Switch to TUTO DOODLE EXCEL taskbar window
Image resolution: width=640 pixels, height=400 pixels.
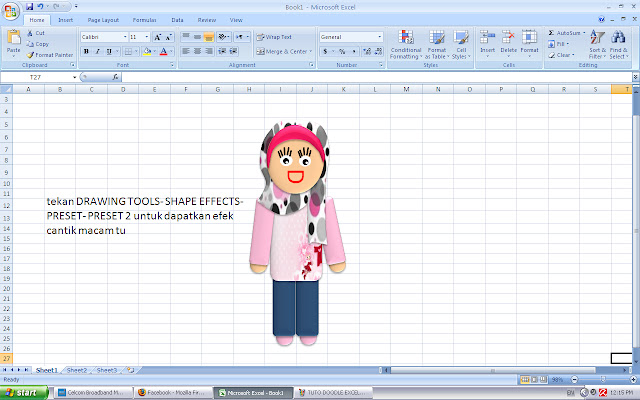[333, 393]
